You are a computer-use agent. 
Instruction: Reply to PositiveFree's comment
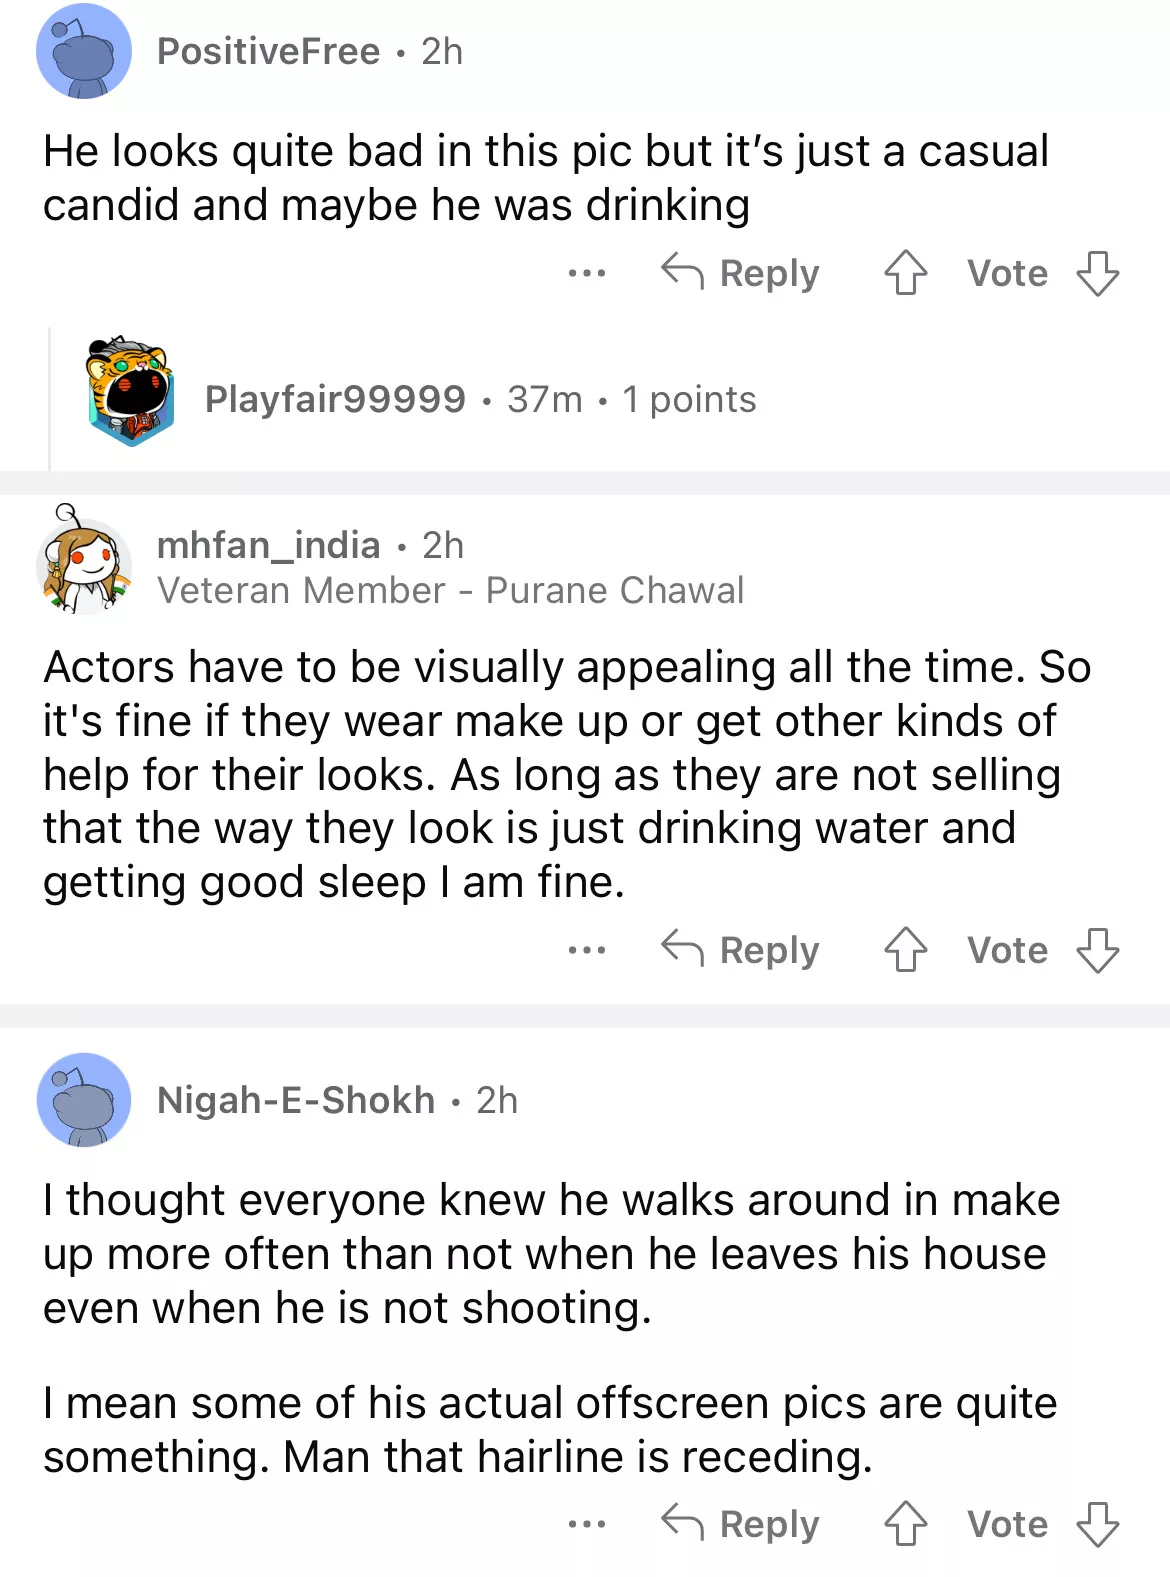click(x=741, y=272)
